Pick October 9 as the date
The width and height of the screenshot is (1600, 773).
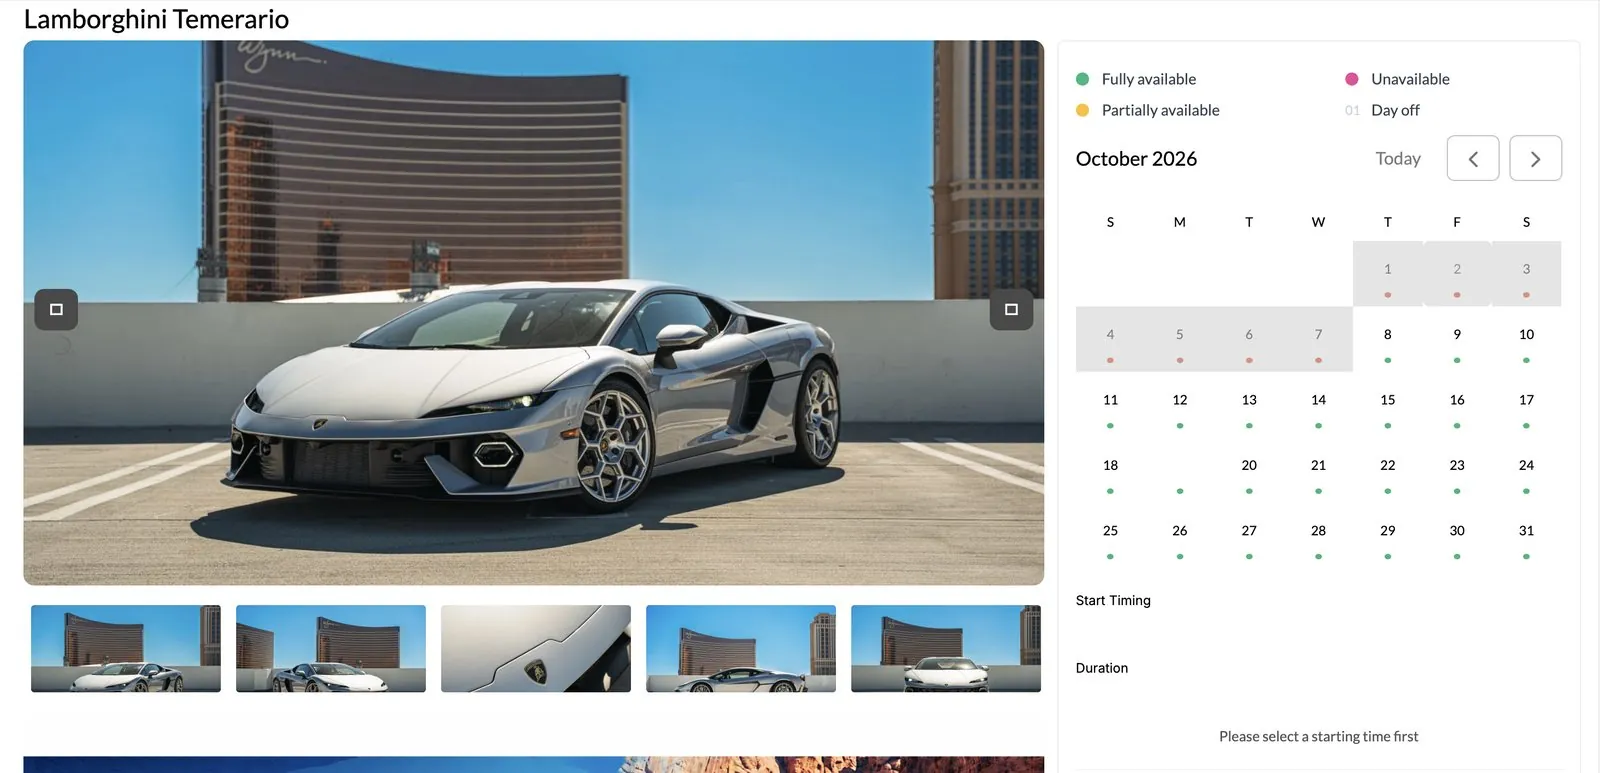[1457, 339]
